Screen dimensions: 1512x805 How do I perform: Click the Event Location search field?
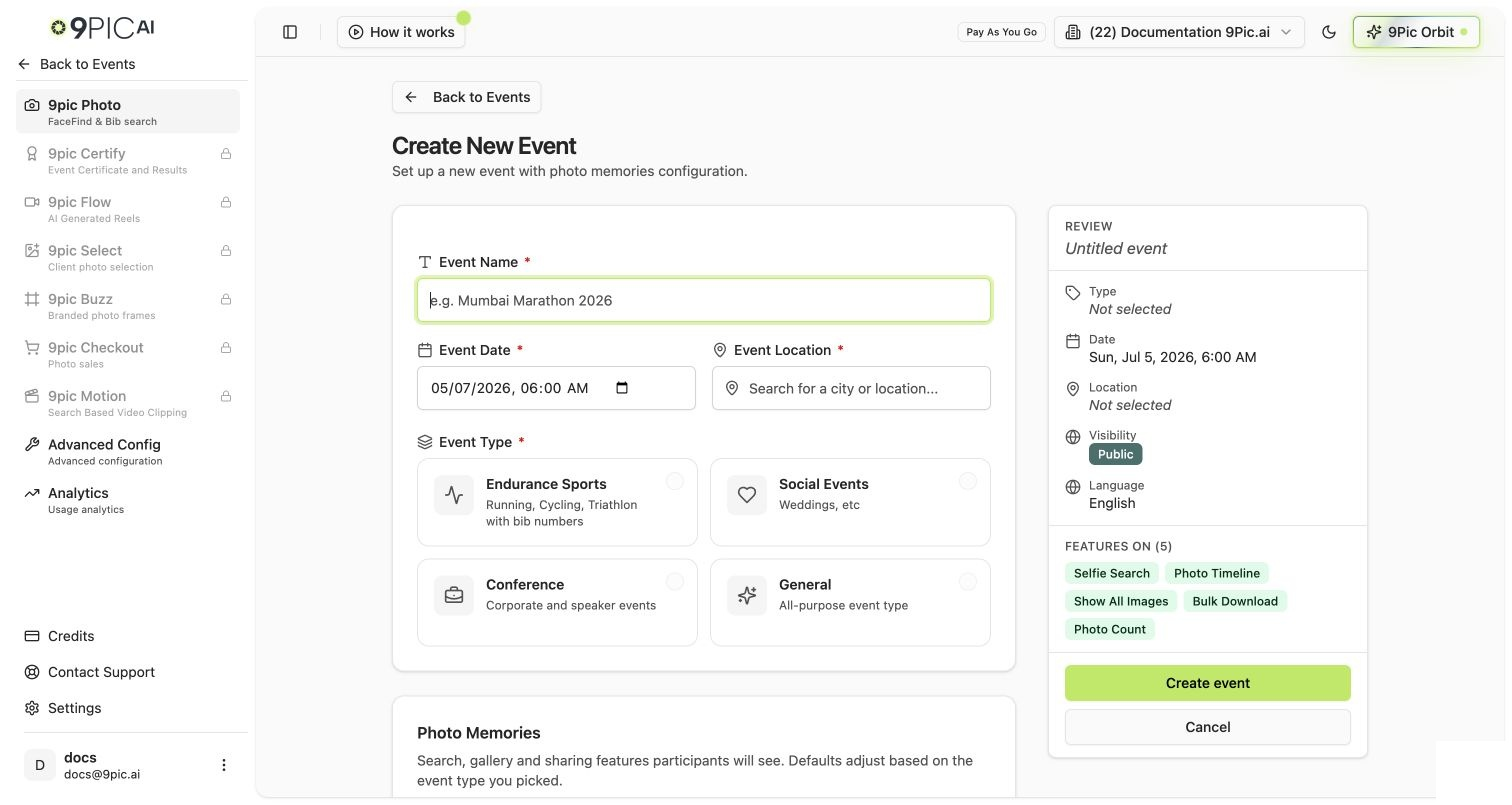click(x=851, y=388)
